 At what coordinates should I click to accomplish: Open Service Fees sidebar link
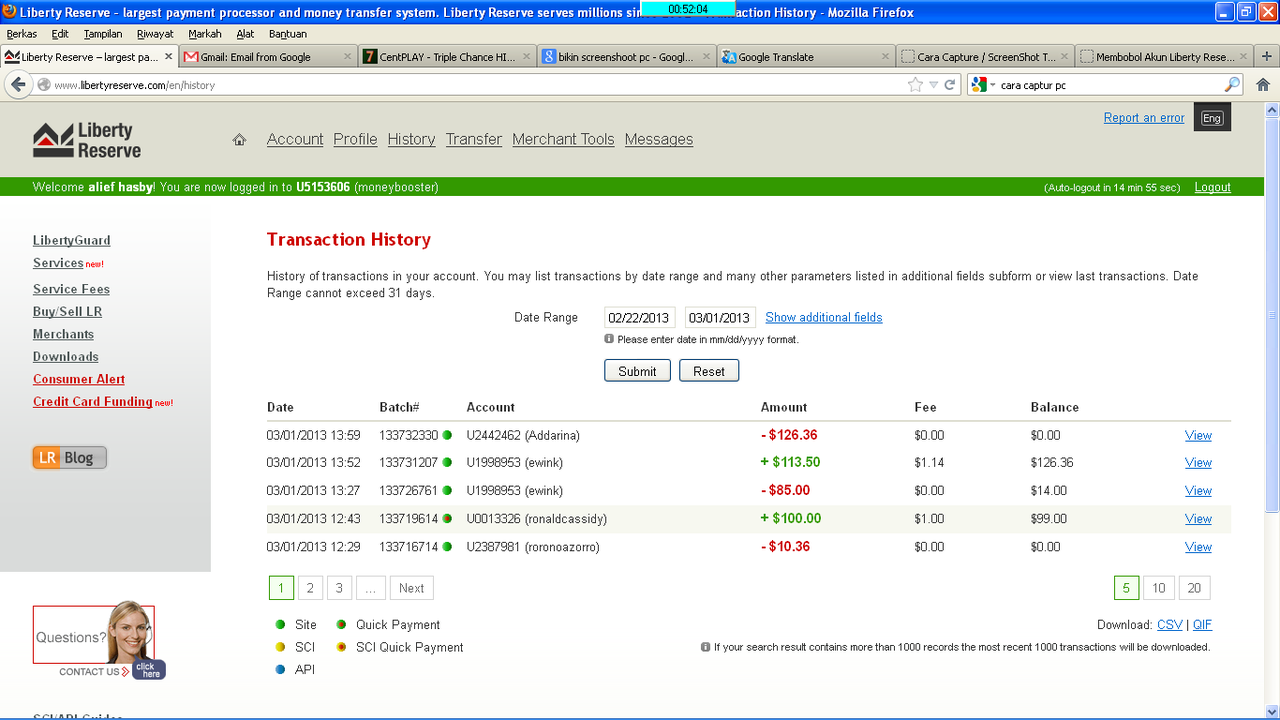tap(71, 289)
